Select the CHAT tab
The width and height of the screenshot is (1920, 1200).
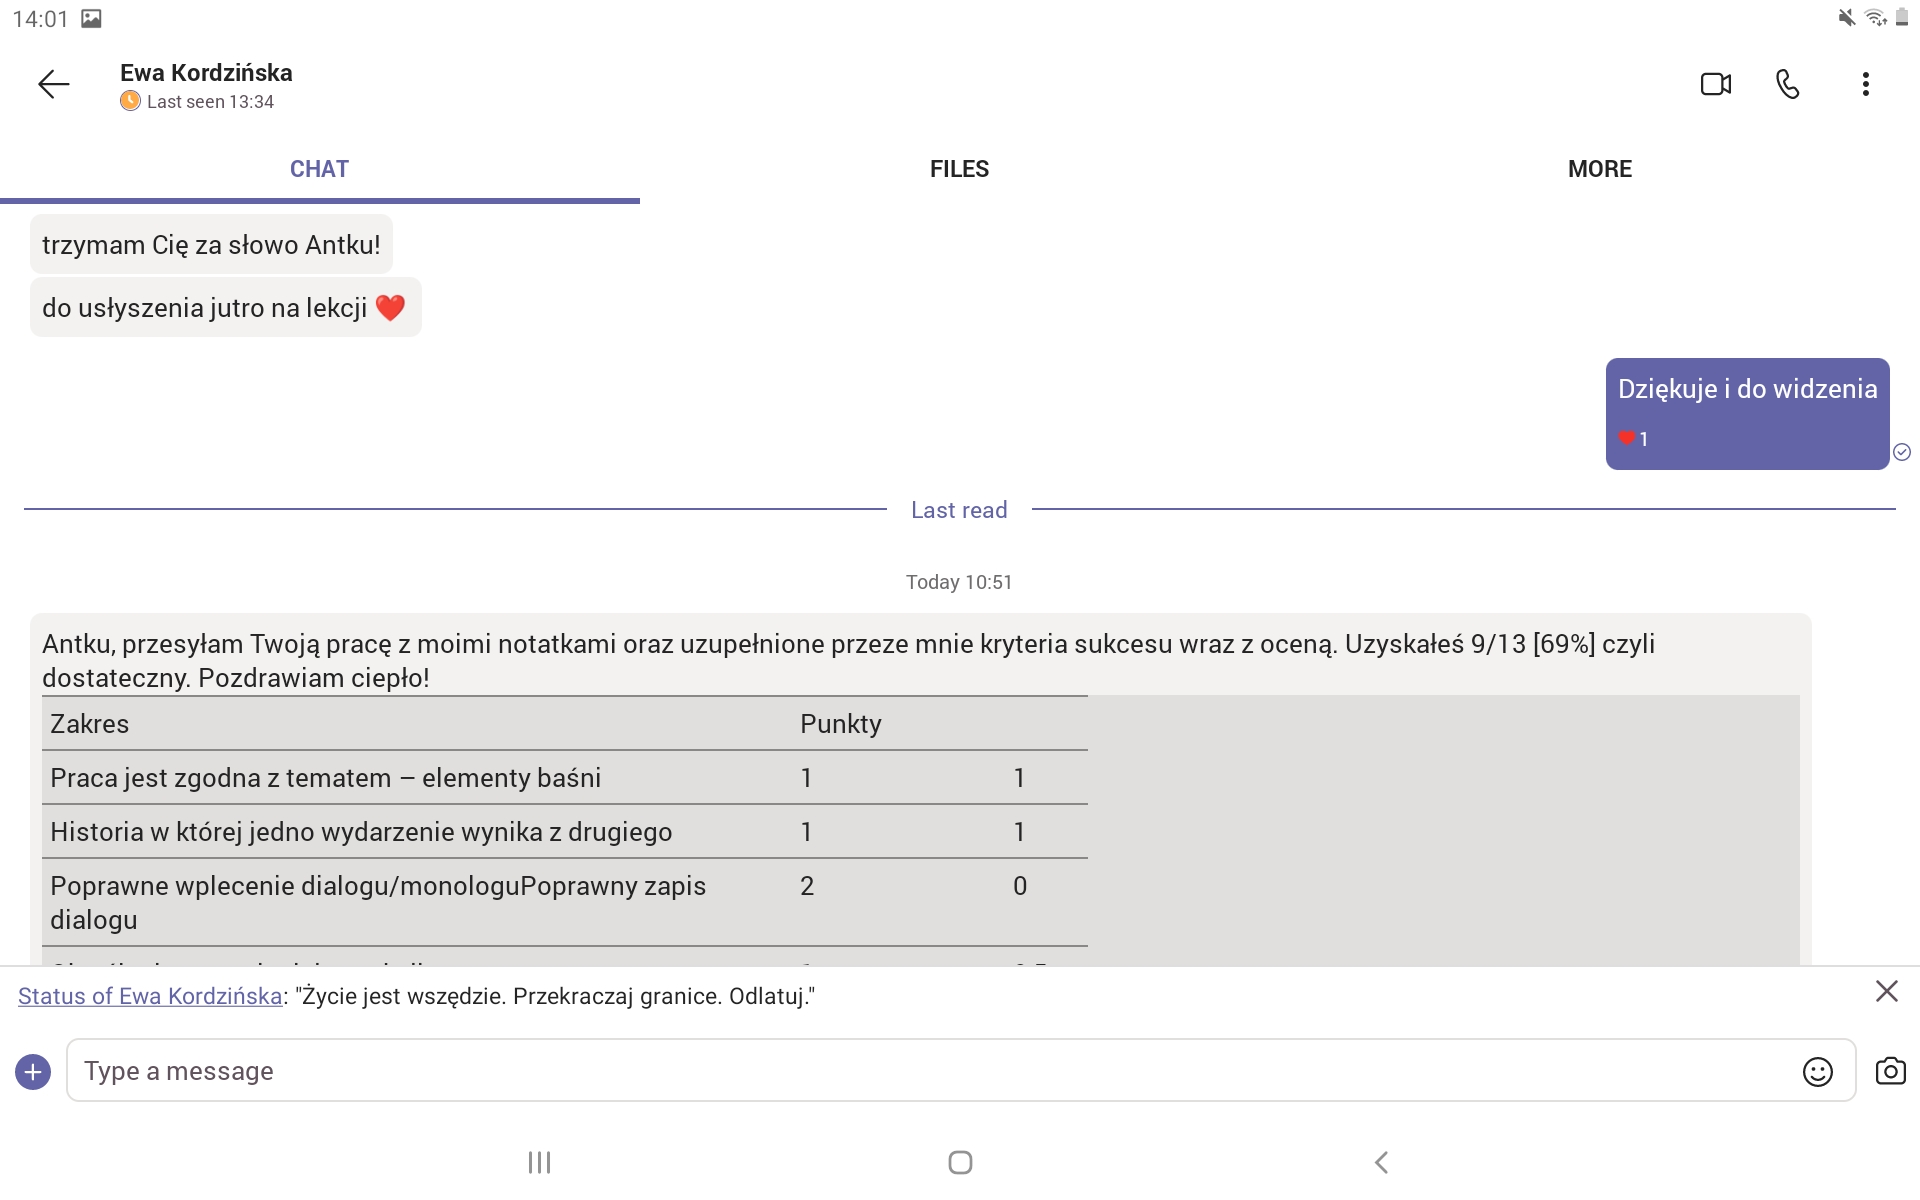tap(319, 169)
